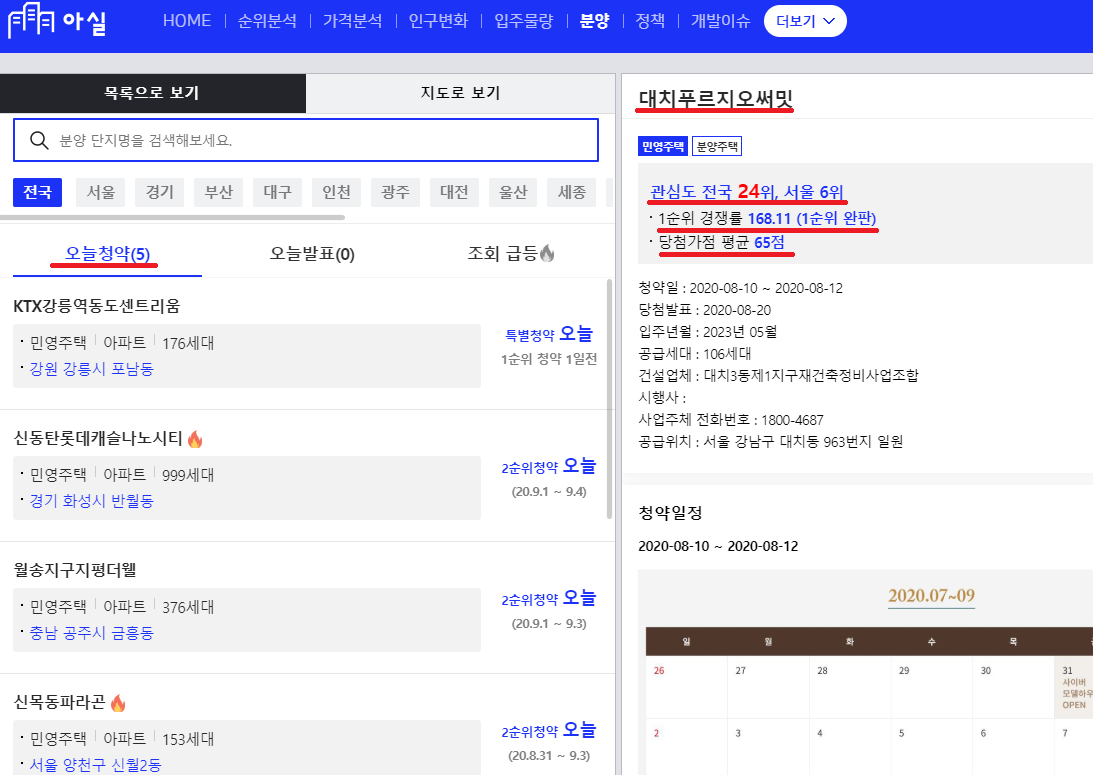
Task: Click the 아실 building logo icon
Action: (31, 20)
